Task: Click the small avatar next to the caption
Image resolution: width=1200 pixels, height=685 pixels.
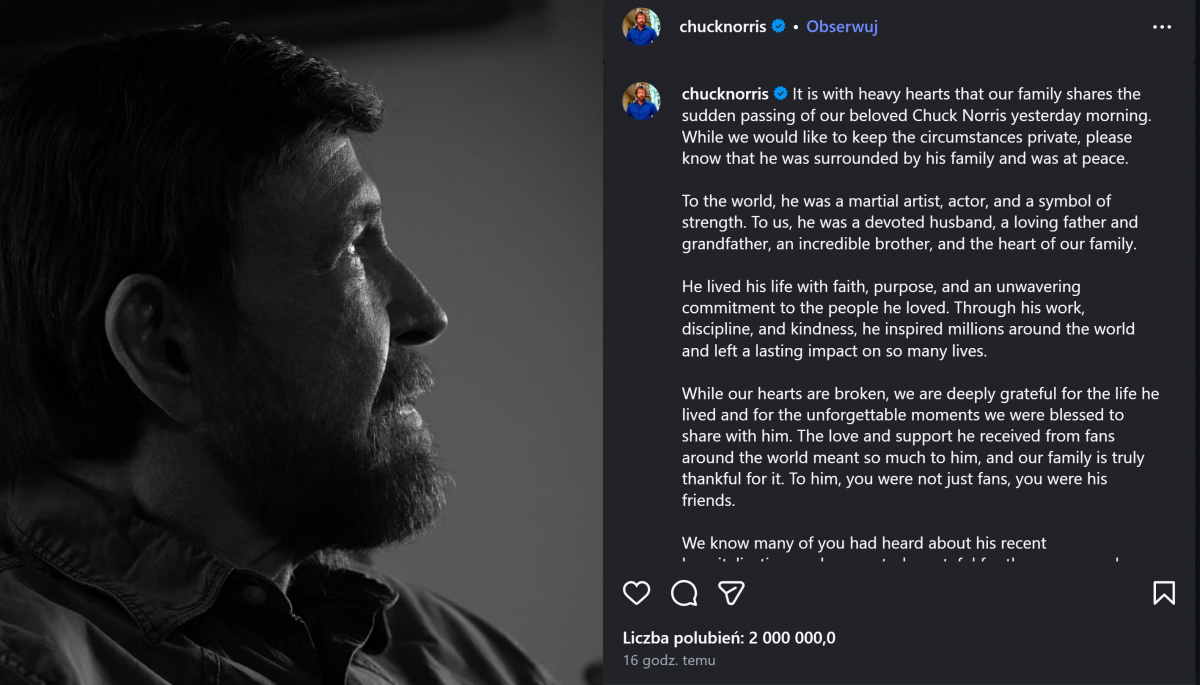Action: coord(641,101)
